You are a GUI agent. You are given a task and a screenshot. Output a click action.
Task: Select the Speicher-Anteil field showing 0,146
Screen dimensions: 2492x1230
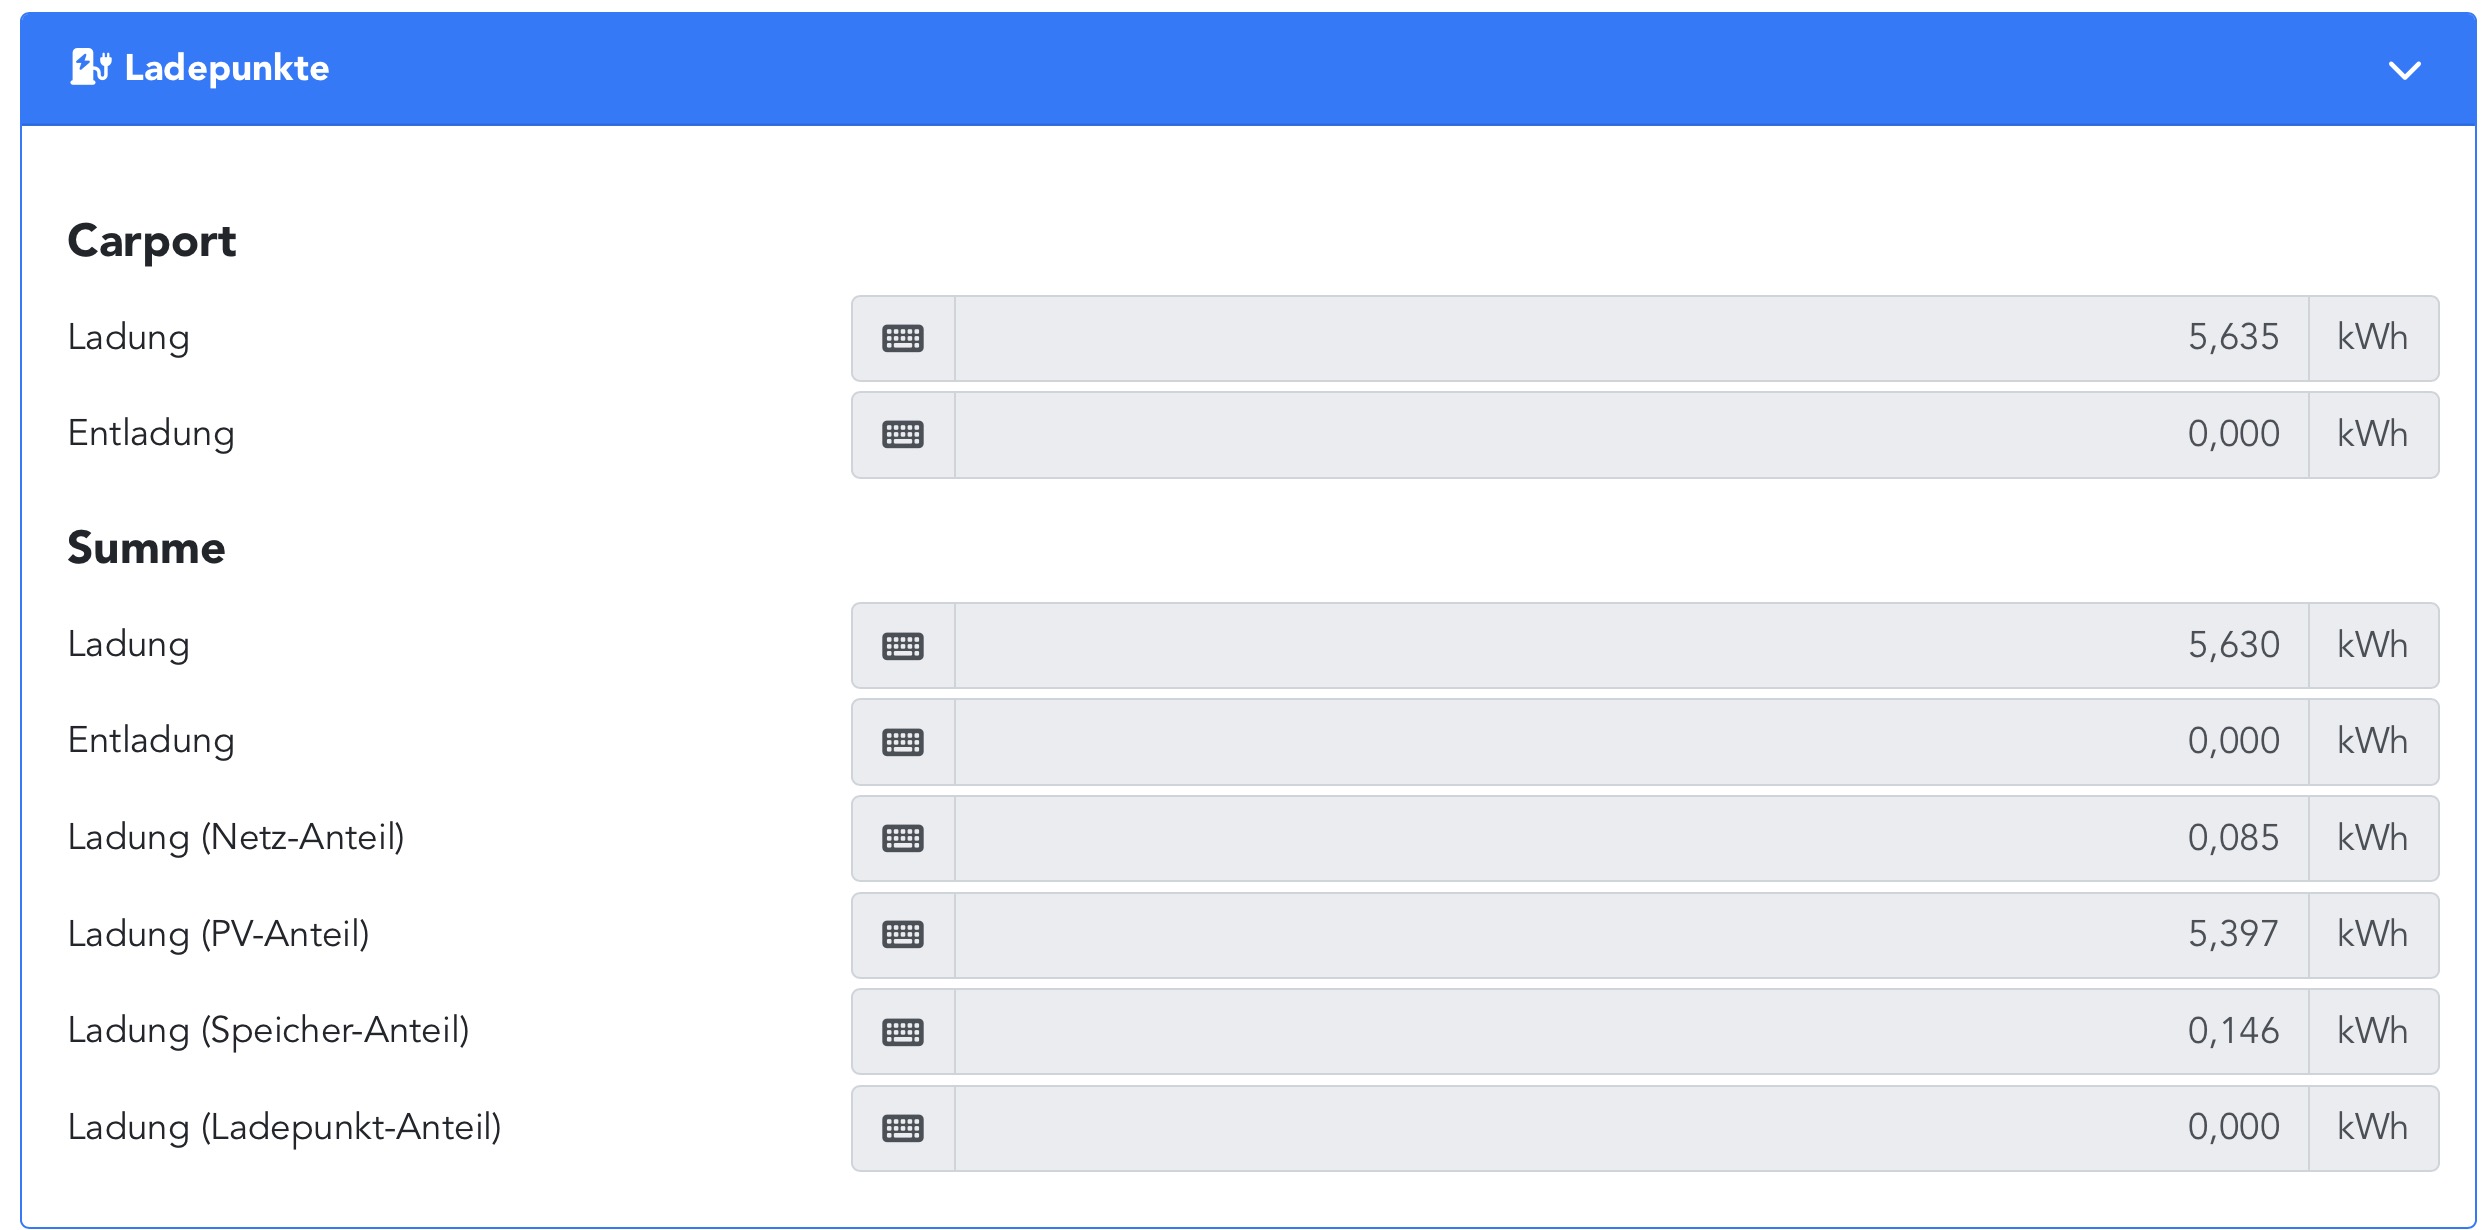point(1630,1032)
